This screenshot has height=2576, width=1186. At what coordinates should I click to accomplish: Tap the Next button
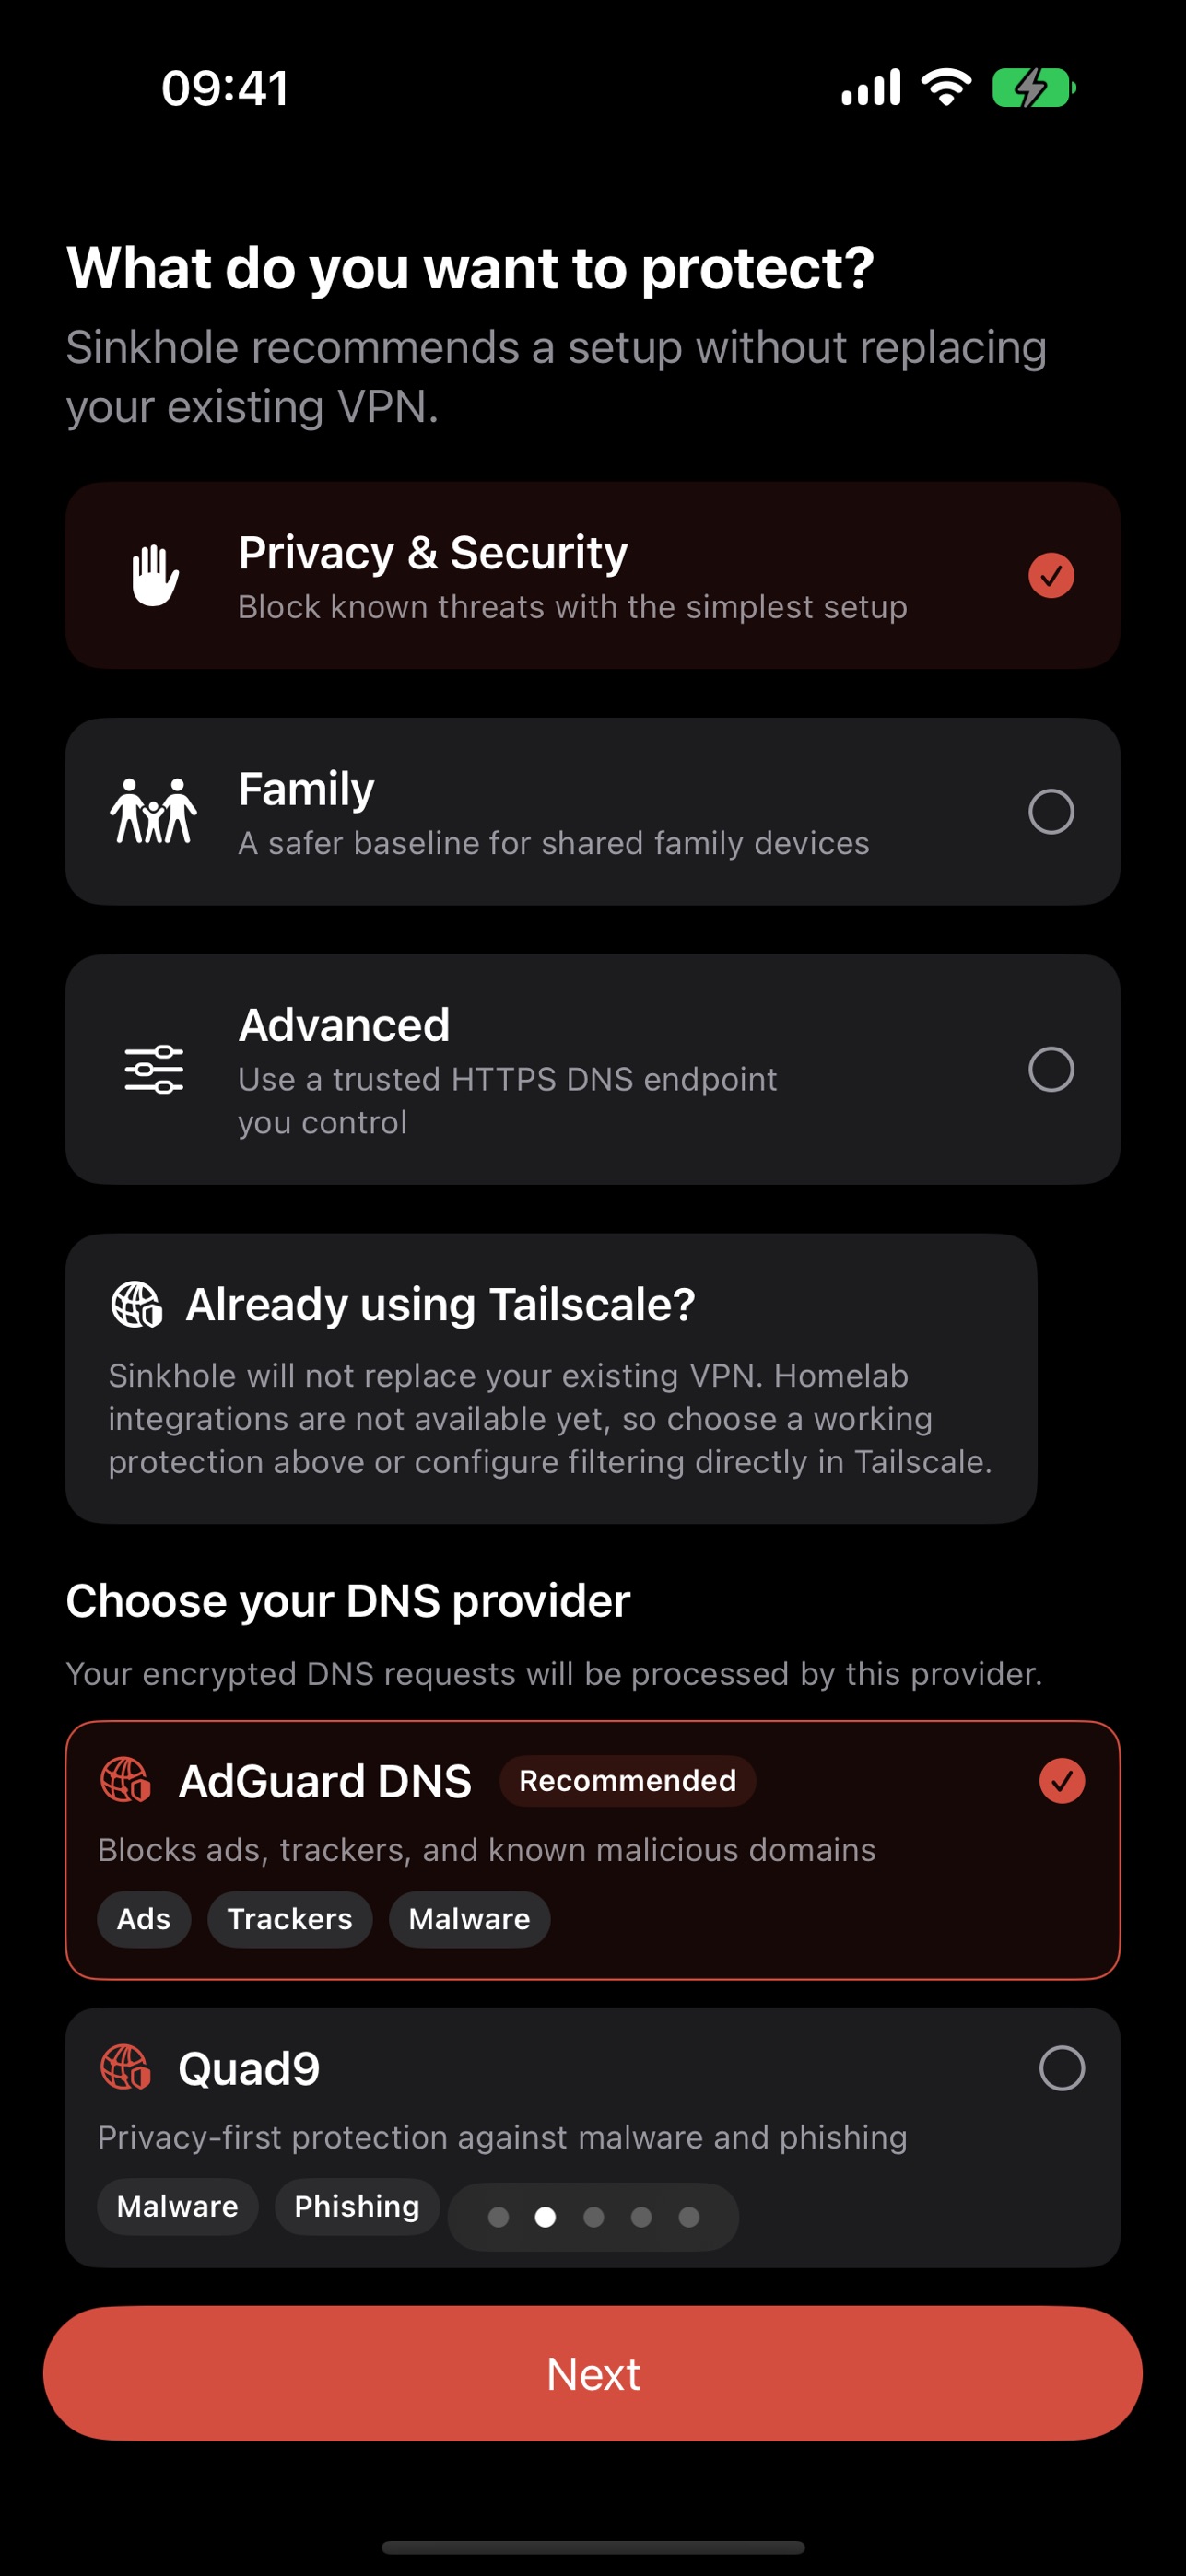593,2373
